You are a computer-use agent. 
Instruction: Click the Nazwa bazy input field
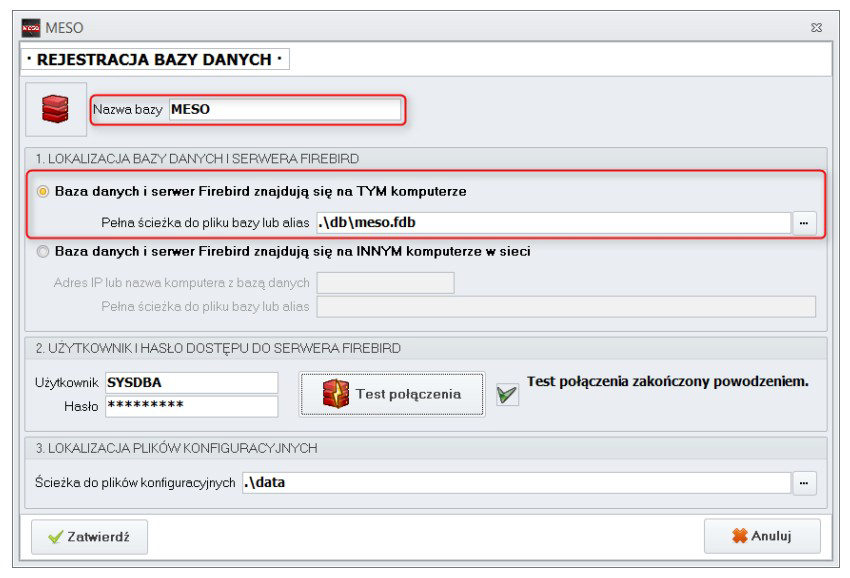(x=285, y=110)
